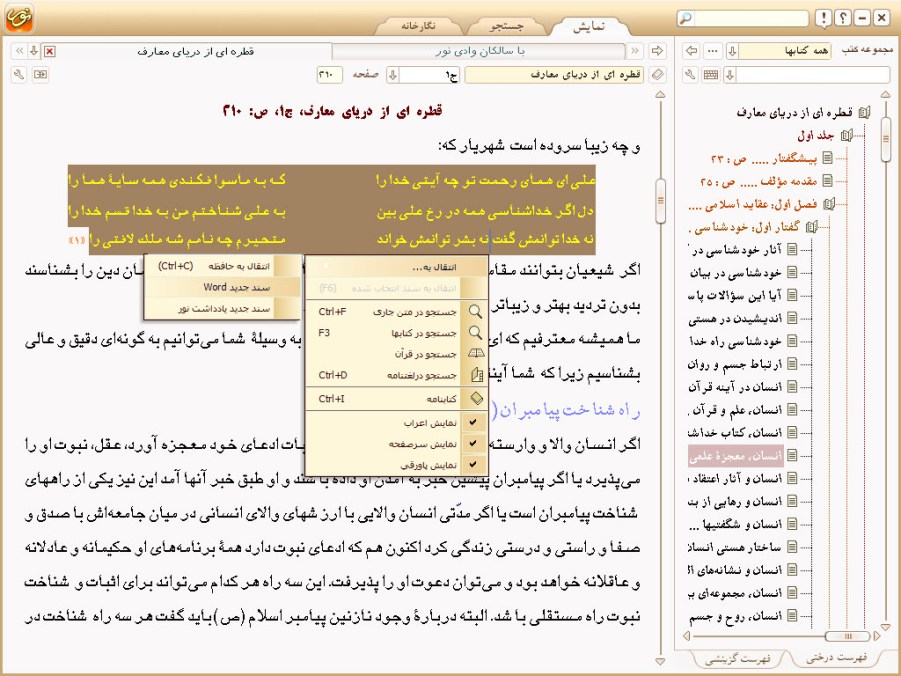Click page icon beside انسان و شگفتیها
This screenshot has height=676, width=901.
point(792,524)
